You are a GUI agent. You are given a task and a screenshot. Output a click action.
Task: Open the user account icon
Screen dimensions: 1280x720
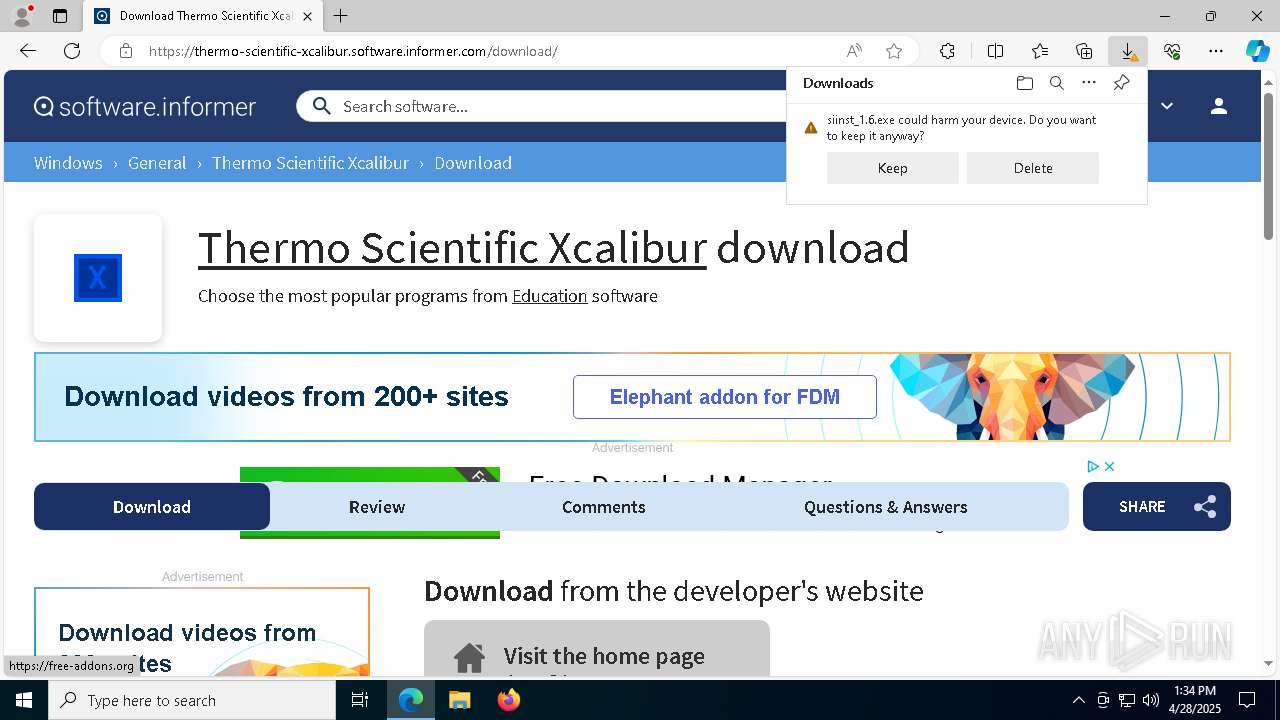[1218, 106]
